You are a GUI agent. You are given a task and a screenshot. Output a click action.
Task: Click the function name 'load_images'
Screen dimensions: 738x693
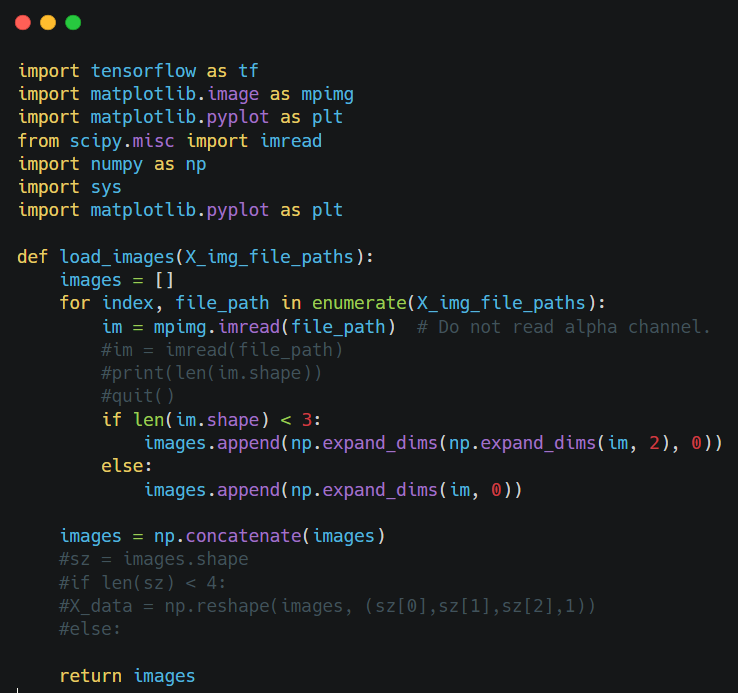point(117,257)
